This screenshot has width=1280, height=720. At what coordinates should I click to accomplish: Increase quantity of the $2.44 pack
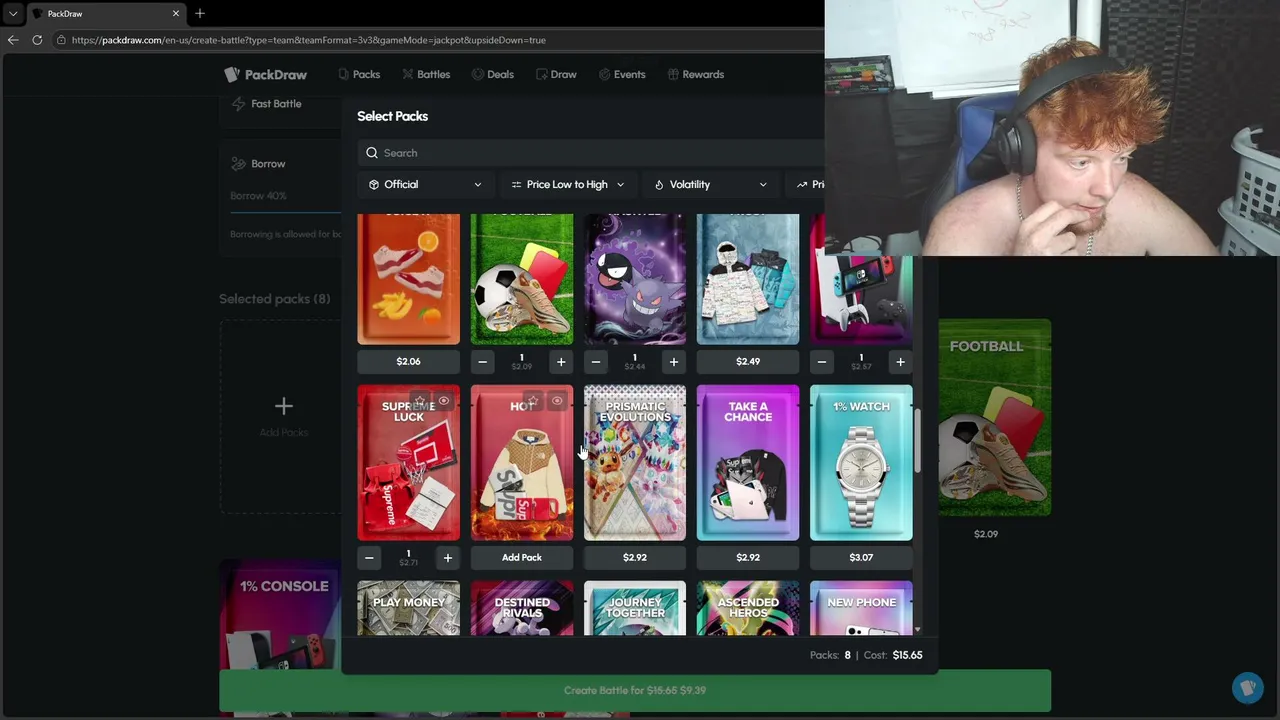[x=674, y=362]
